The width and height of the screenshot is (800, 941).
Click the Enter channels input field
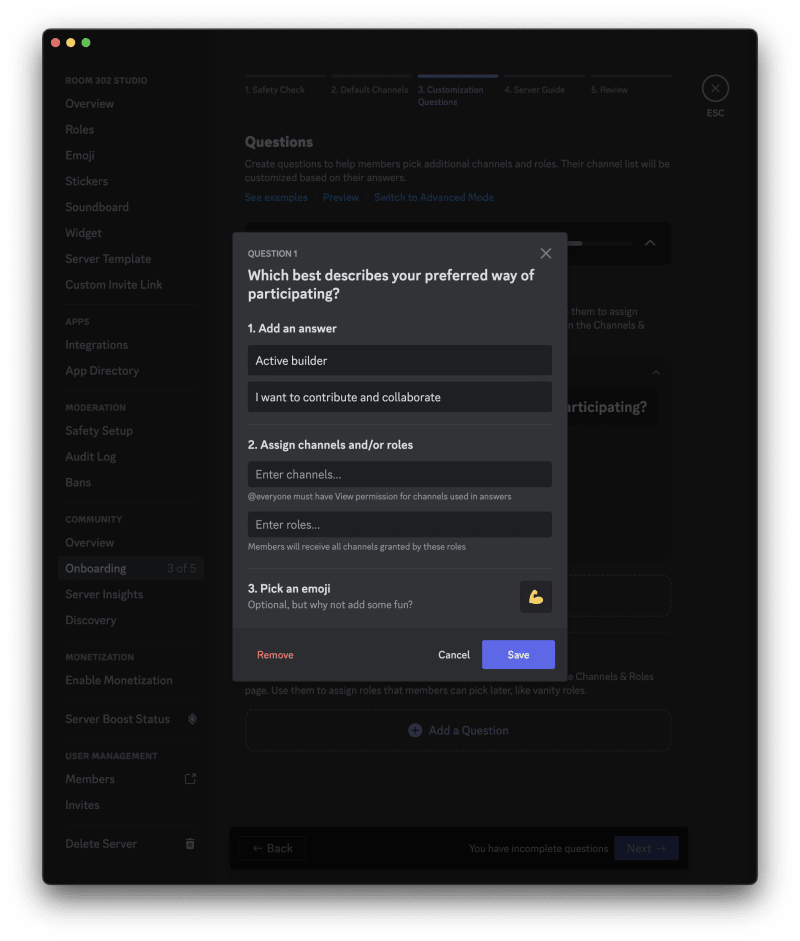click(x=399, y=473)
